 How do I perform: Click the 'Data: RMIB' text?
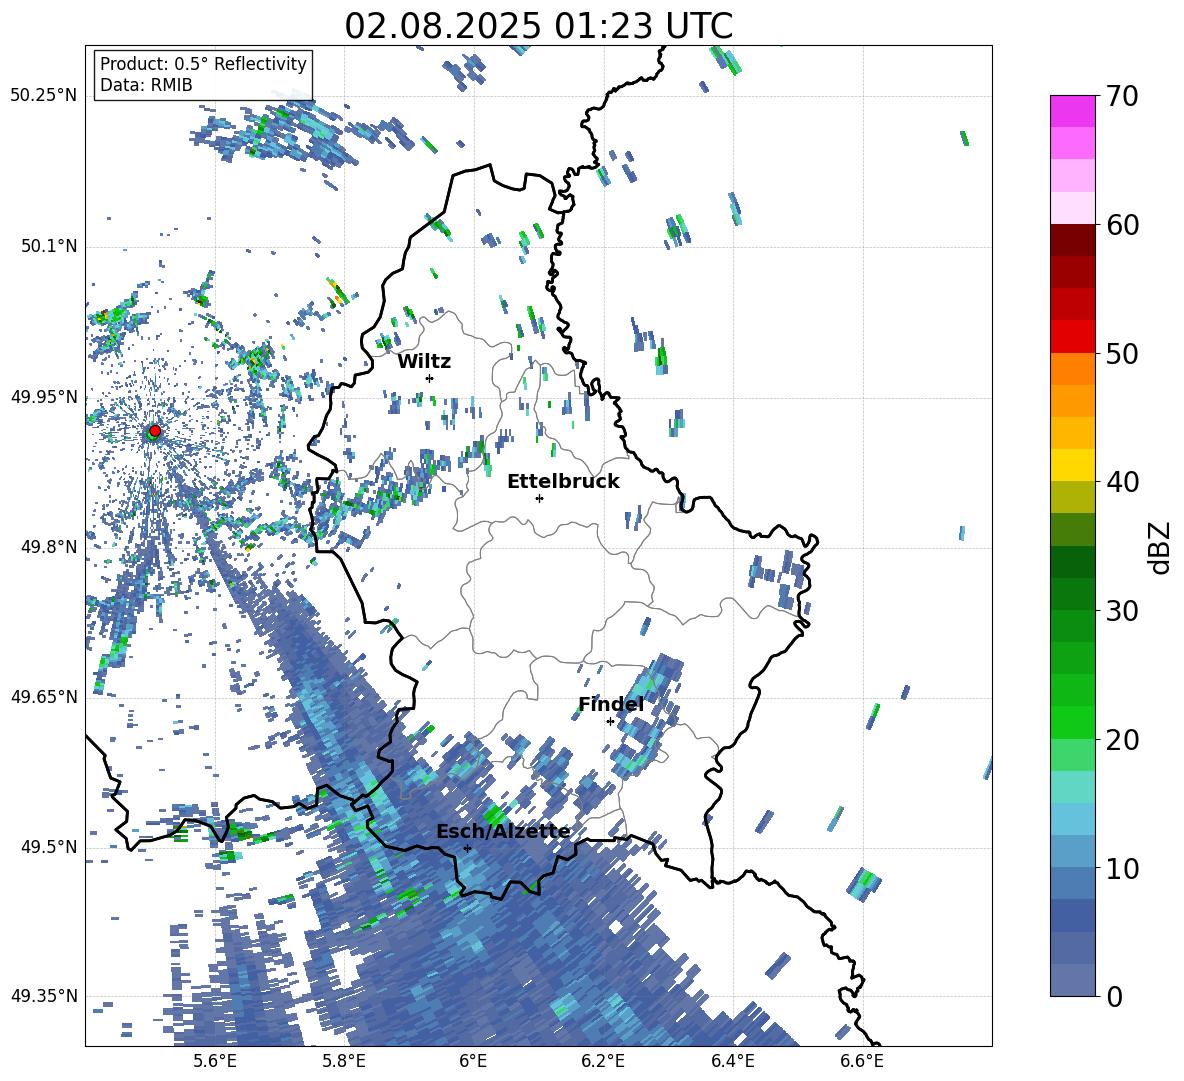(x=146, y=85)
